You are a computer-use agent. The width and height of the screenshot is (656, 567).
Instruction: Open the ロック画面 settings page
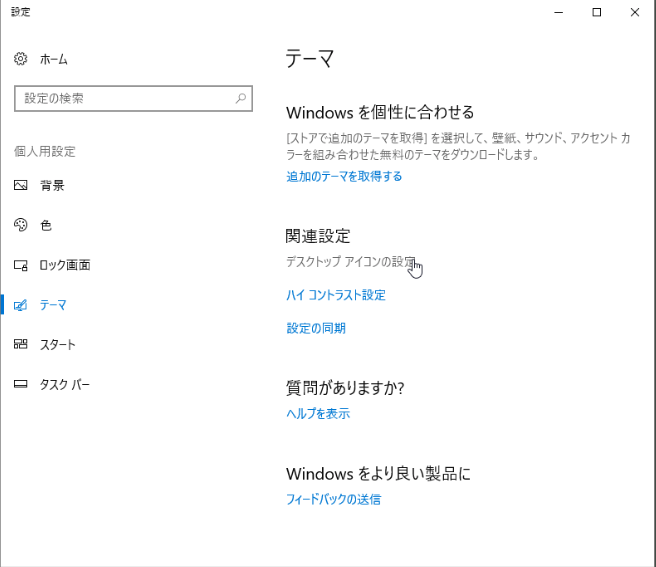(65, 265)
